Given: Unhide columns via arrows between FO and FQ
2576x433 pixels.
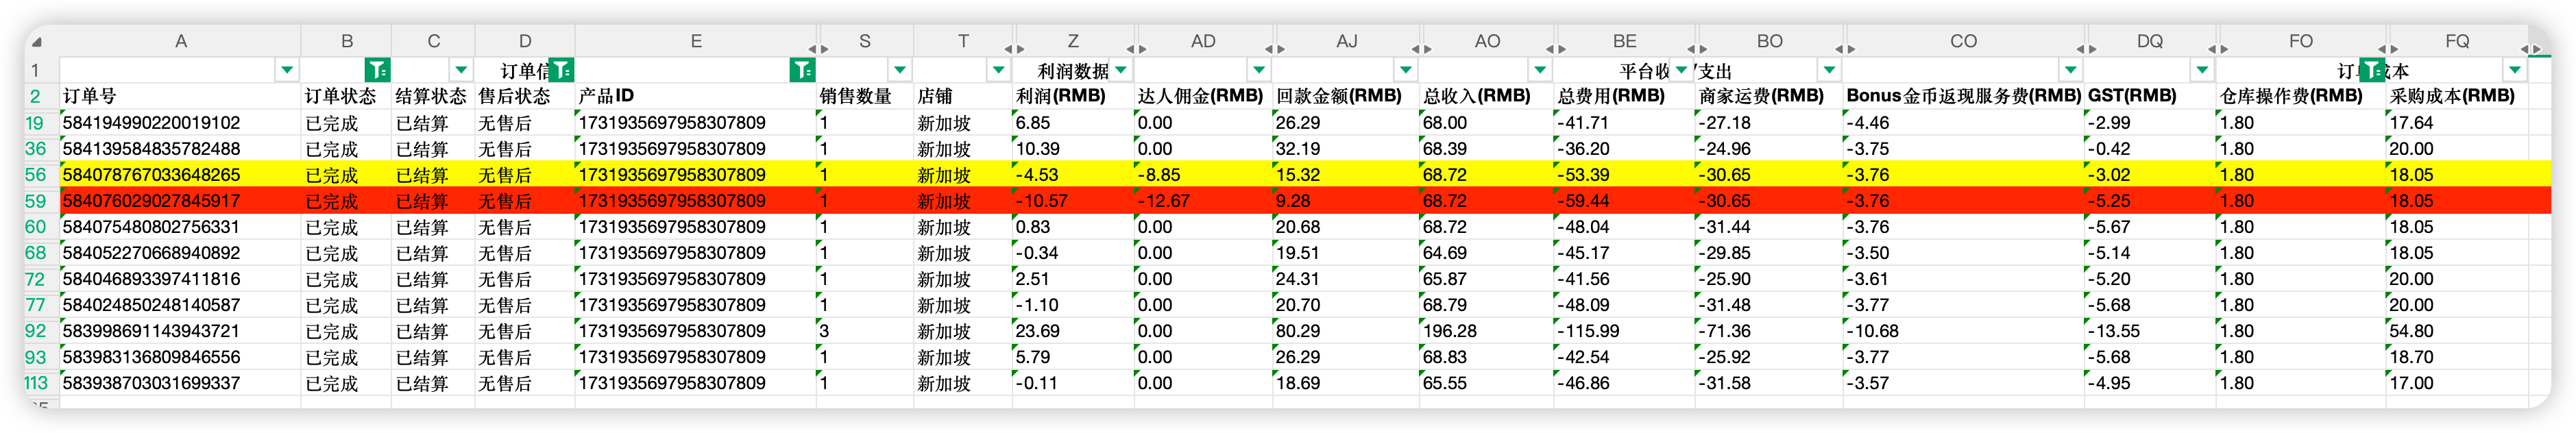Looking at the screenshot, I should (2388, 48).
